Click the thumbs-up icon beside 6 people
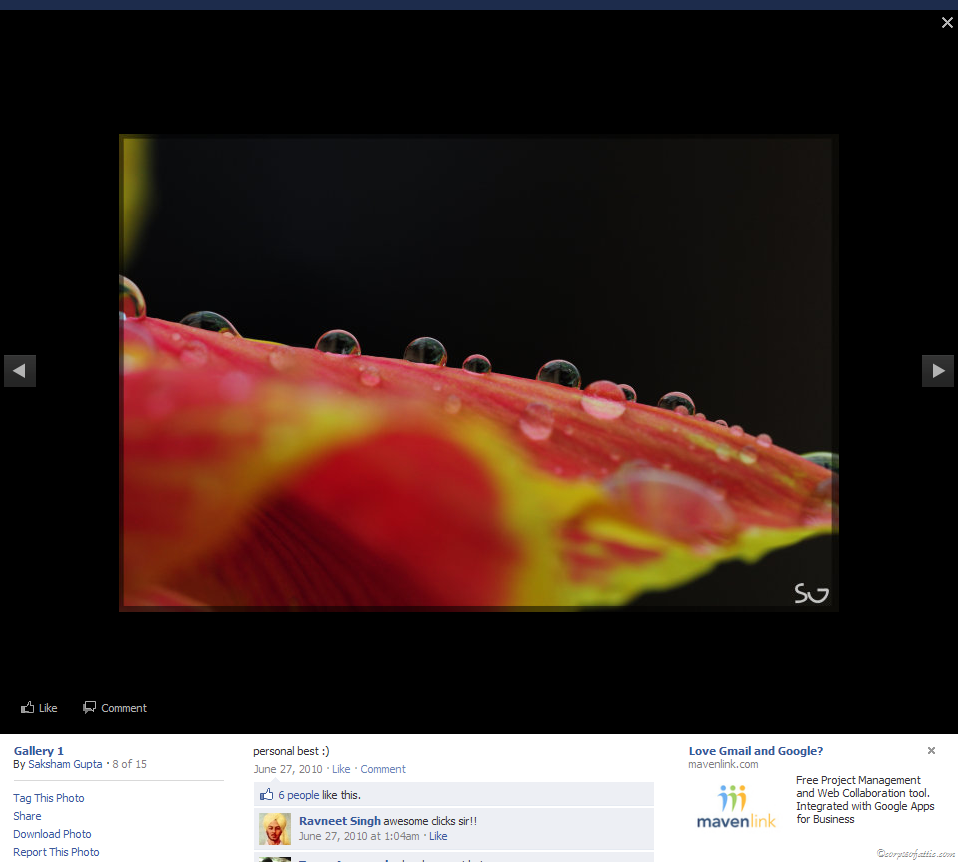 (267, 795)
